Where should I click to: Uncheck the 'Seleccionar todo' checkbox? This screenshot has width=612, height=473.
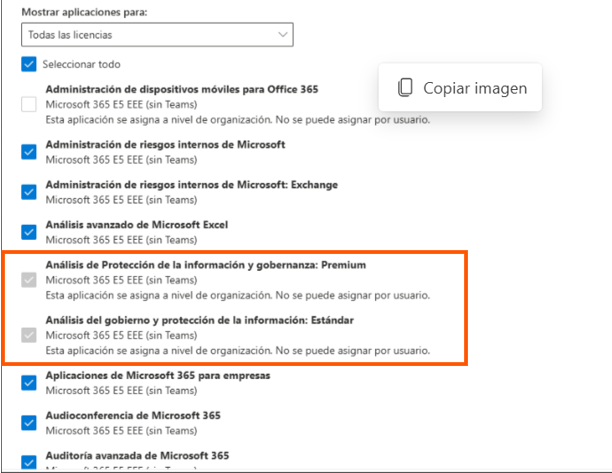click(29, 64)
